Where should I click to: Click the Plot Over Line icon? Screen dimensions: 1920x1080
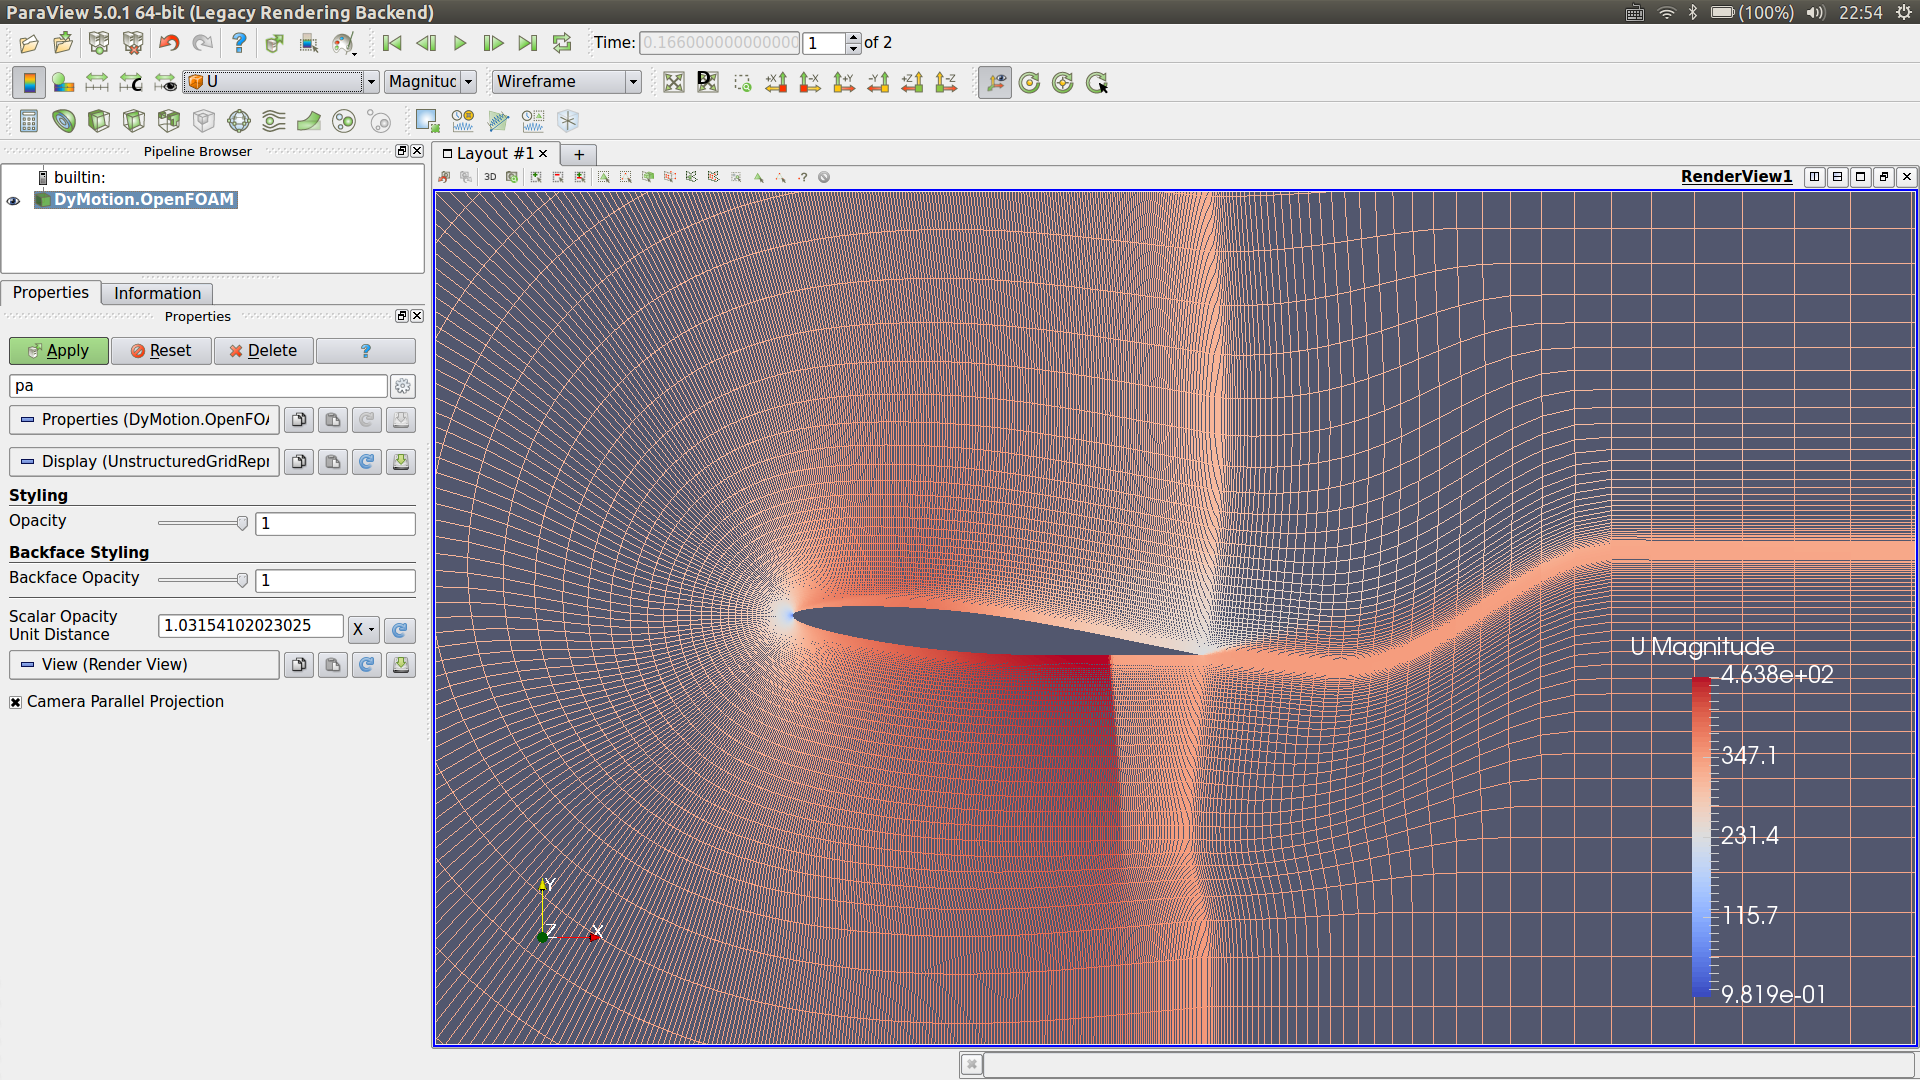(x=498, y=121)
